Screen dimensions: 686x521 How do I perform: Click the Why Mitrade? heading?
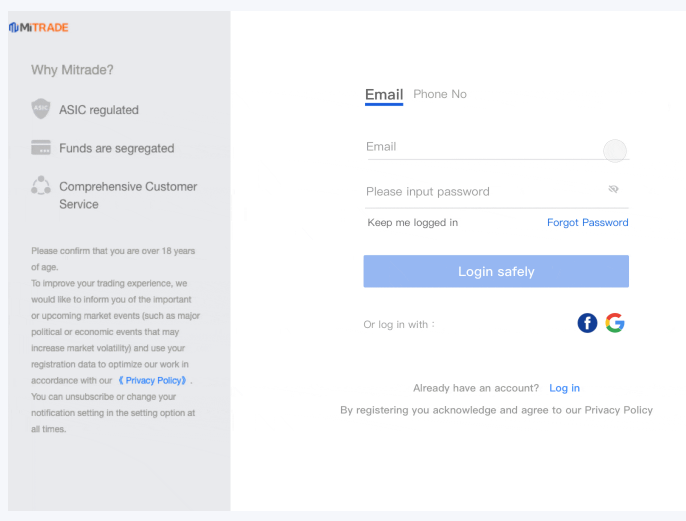coord(72,70)
